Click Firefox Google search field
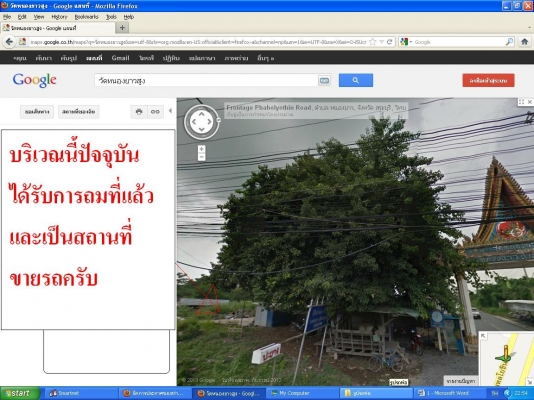 (x=458, y=42)
